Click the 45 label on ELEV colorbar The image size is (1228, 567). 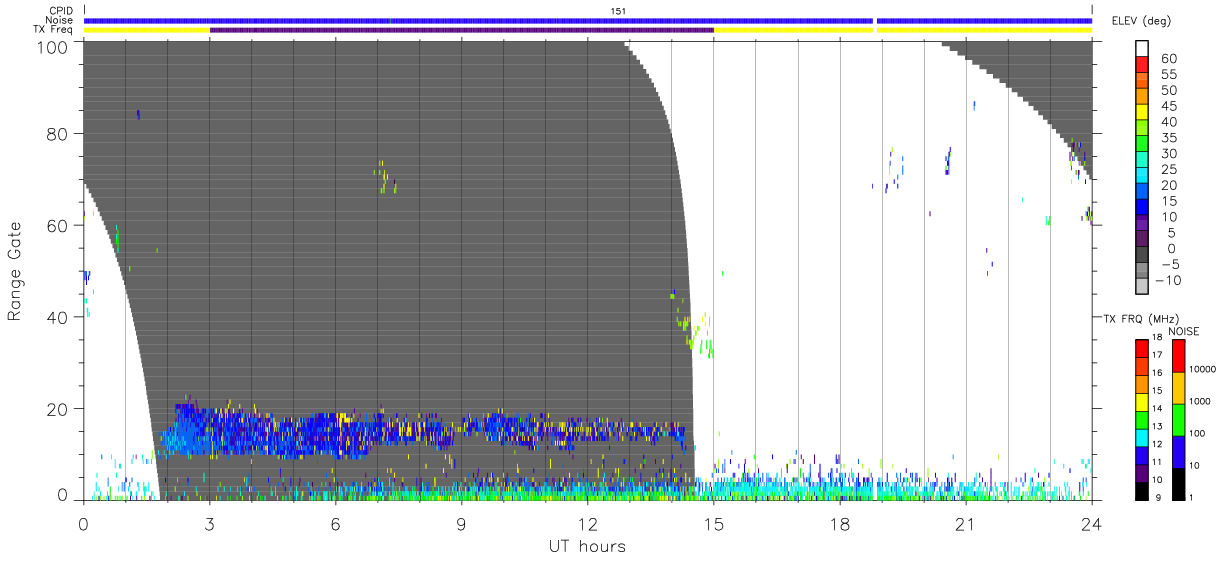click(1169, 106)
